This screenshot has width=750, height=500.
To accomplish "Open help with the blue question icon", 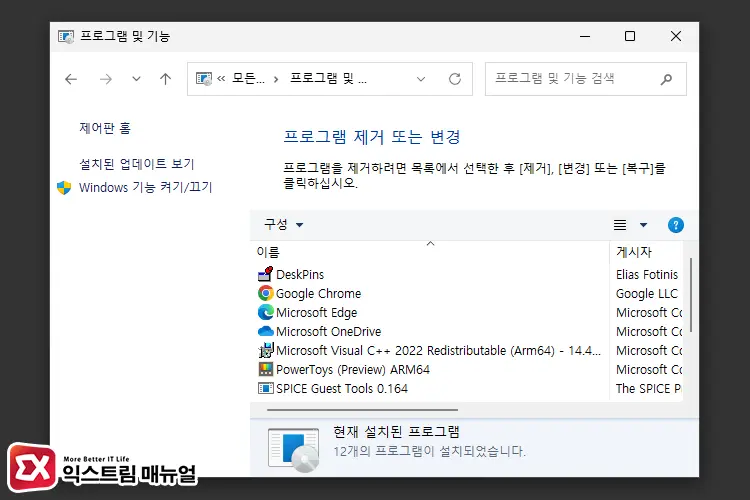I will (676, 225).
